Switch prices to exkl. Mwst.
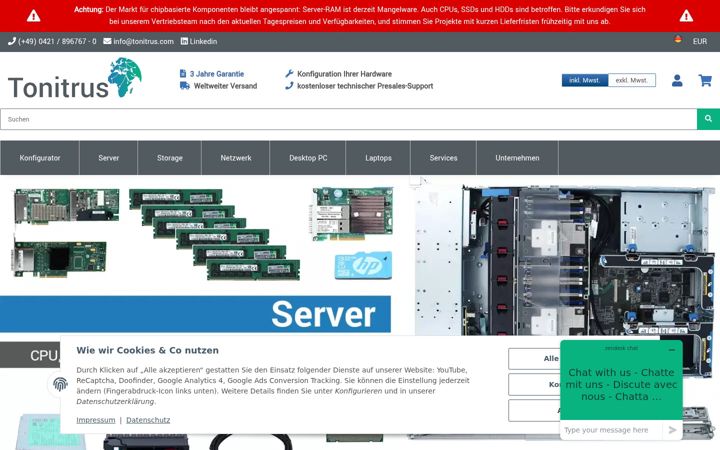This screenshot has width=720, height=450. point(632,80)
